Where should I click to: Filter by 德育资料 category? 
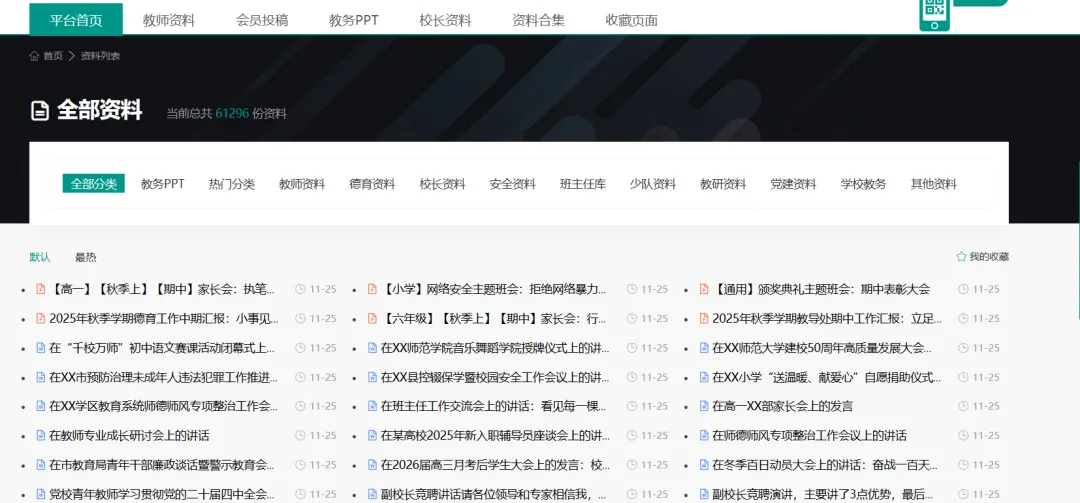pos(372,184)
